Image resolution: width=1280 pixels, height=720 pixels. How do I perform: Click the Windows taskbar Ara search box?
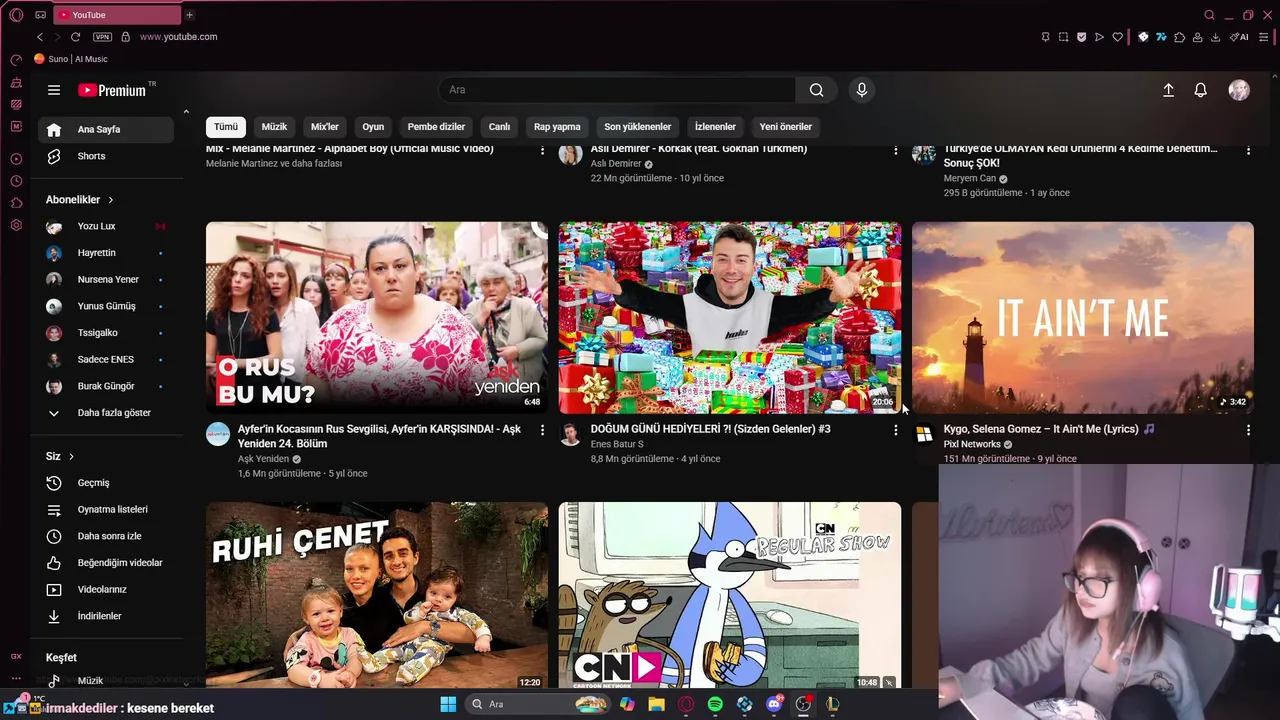[x=538, y=704]
